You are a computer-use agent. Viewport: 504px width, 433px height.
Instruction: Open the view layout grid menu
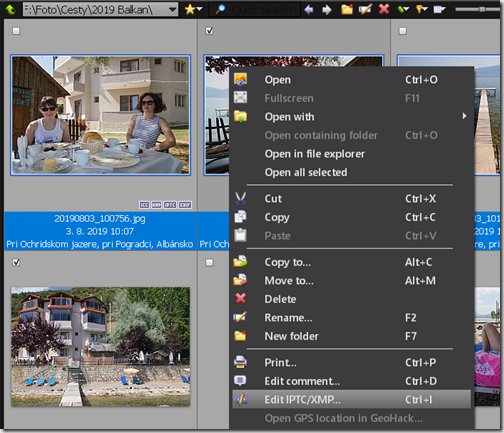point(439,9)
